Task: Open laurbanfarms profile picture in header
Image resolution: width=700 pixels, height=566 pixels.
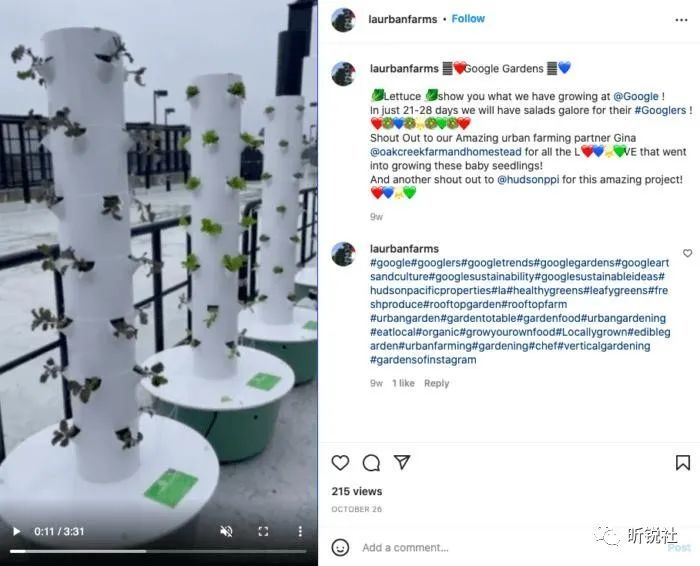Action: tap(343, 20)
